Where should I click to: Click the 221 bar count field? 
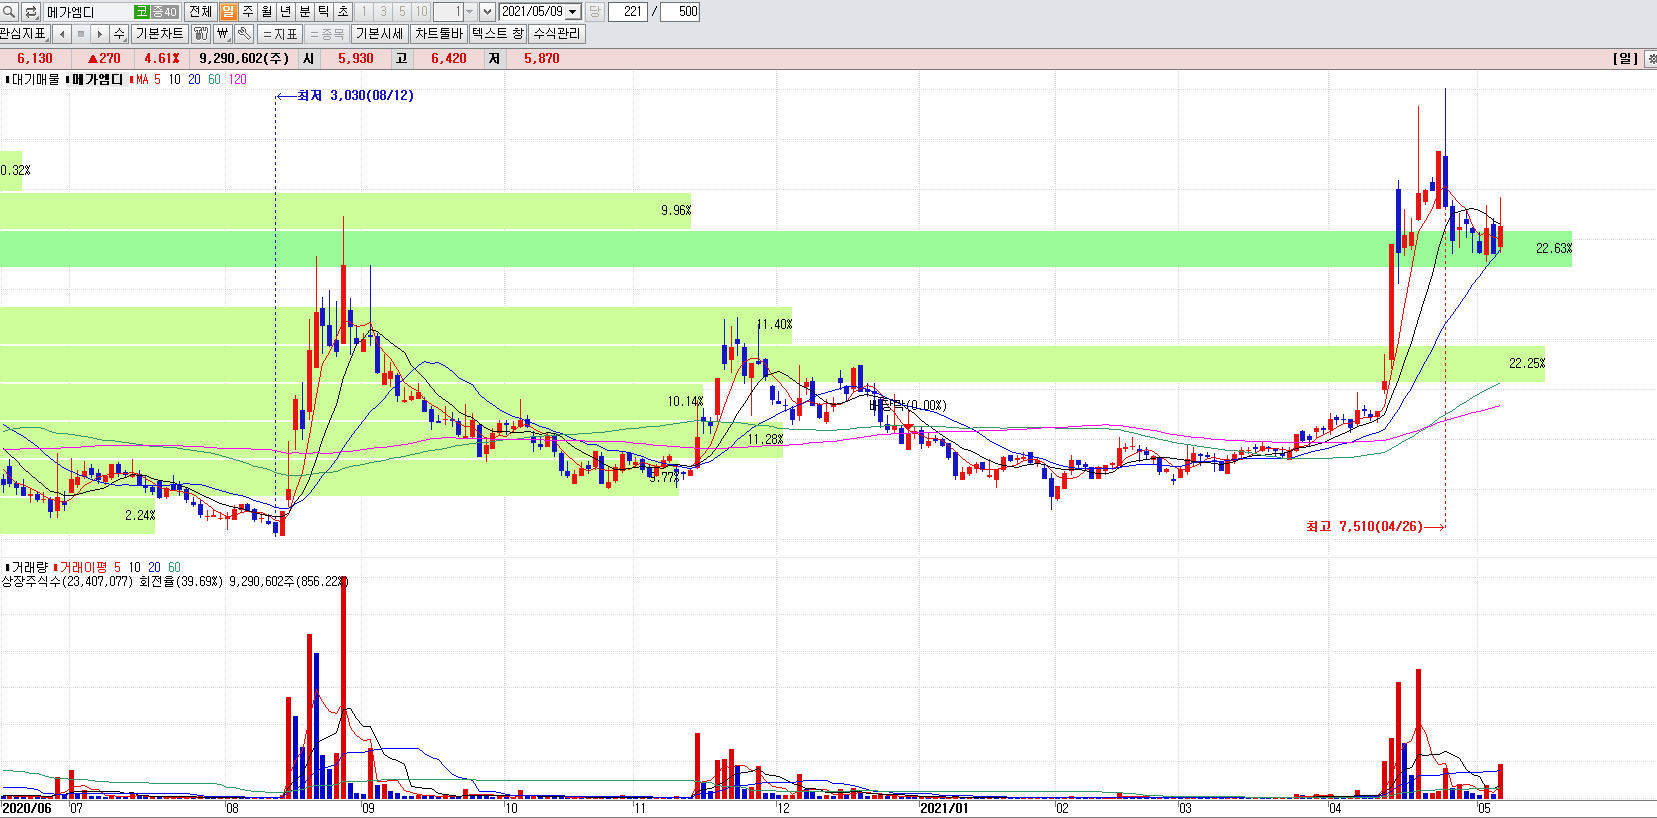click(x=628, y=12)
